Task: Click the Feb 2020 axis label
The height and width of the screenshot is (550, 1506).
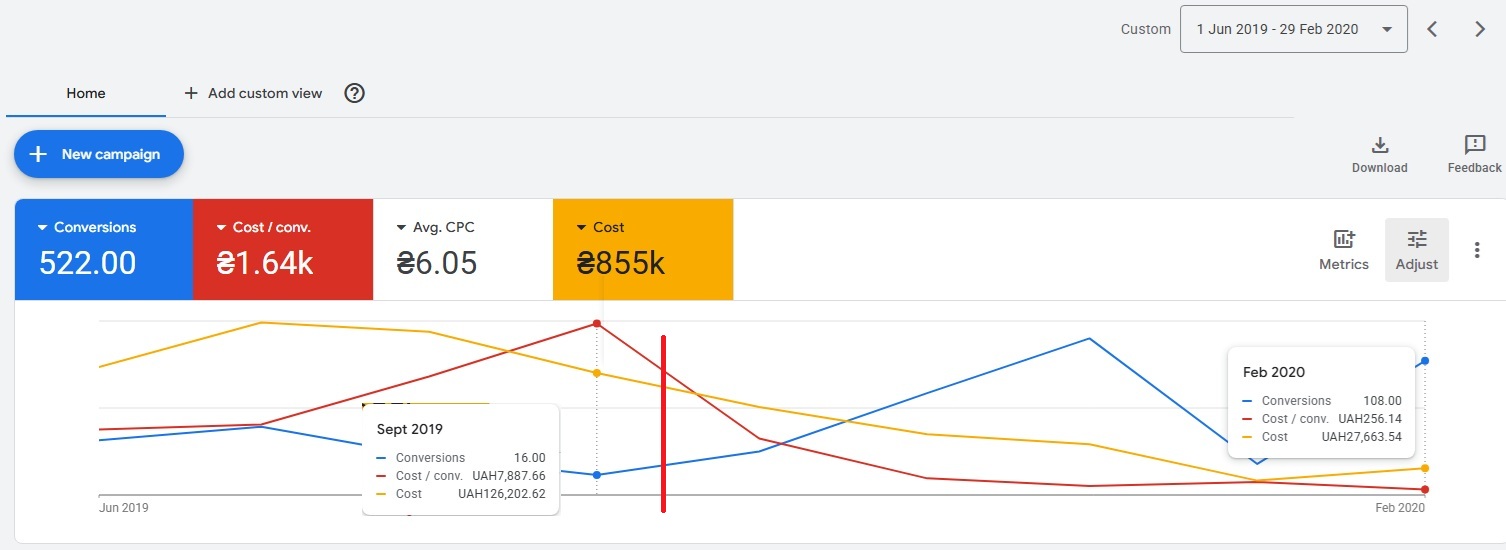Action: [1400, 508]
